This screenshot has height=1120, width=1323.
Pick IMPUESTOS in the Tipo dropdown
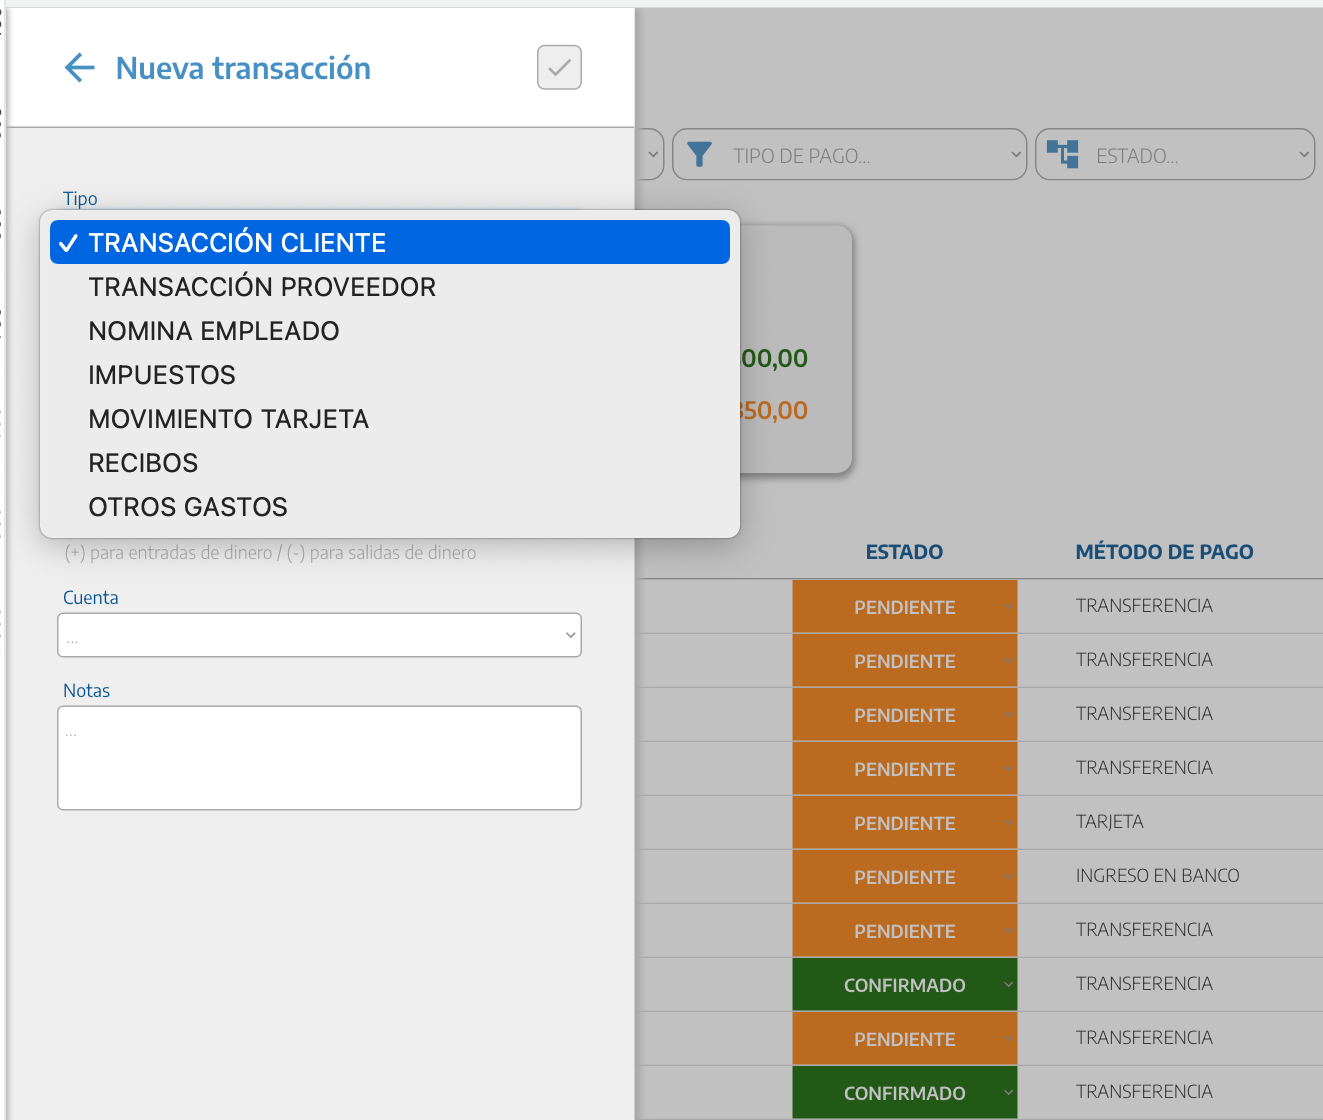click(162, 375)
